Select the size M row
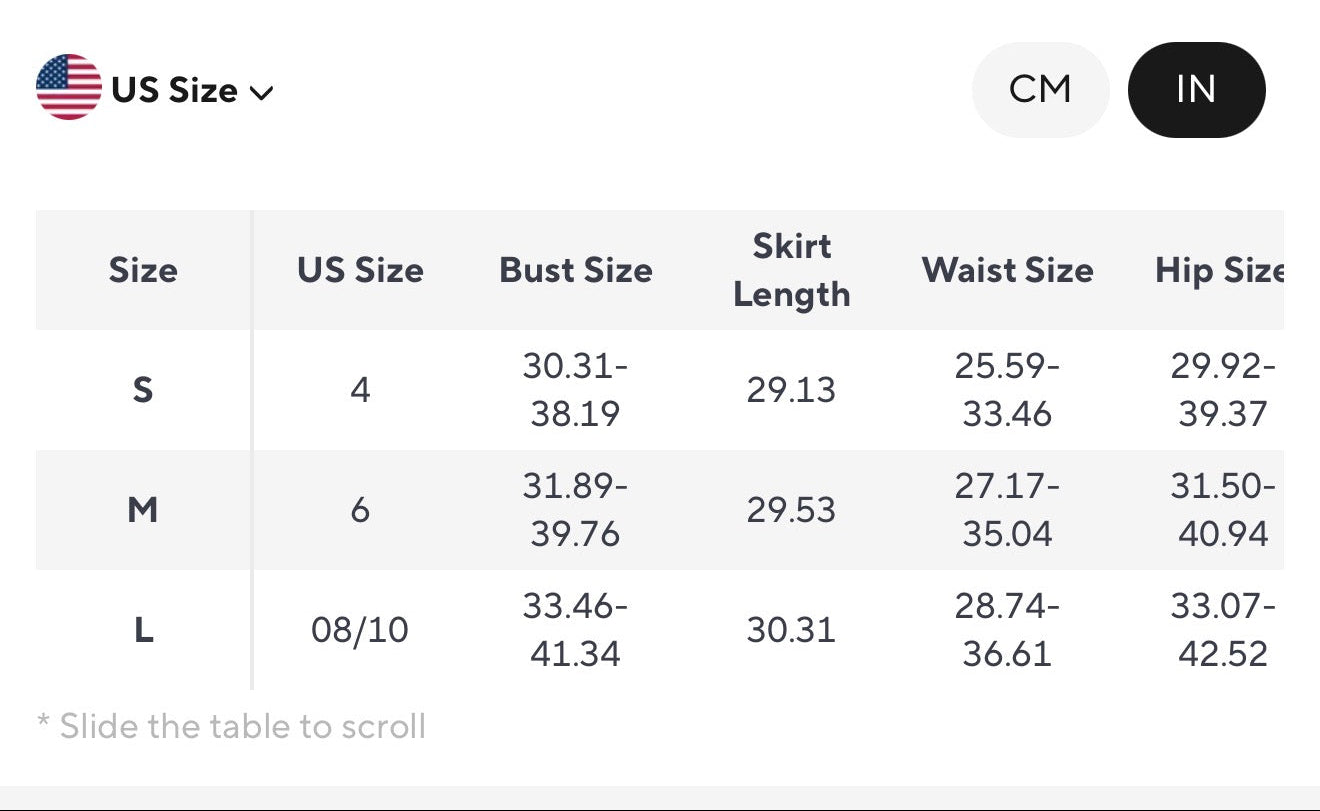The image size is (1320, 811). (142, 510)
